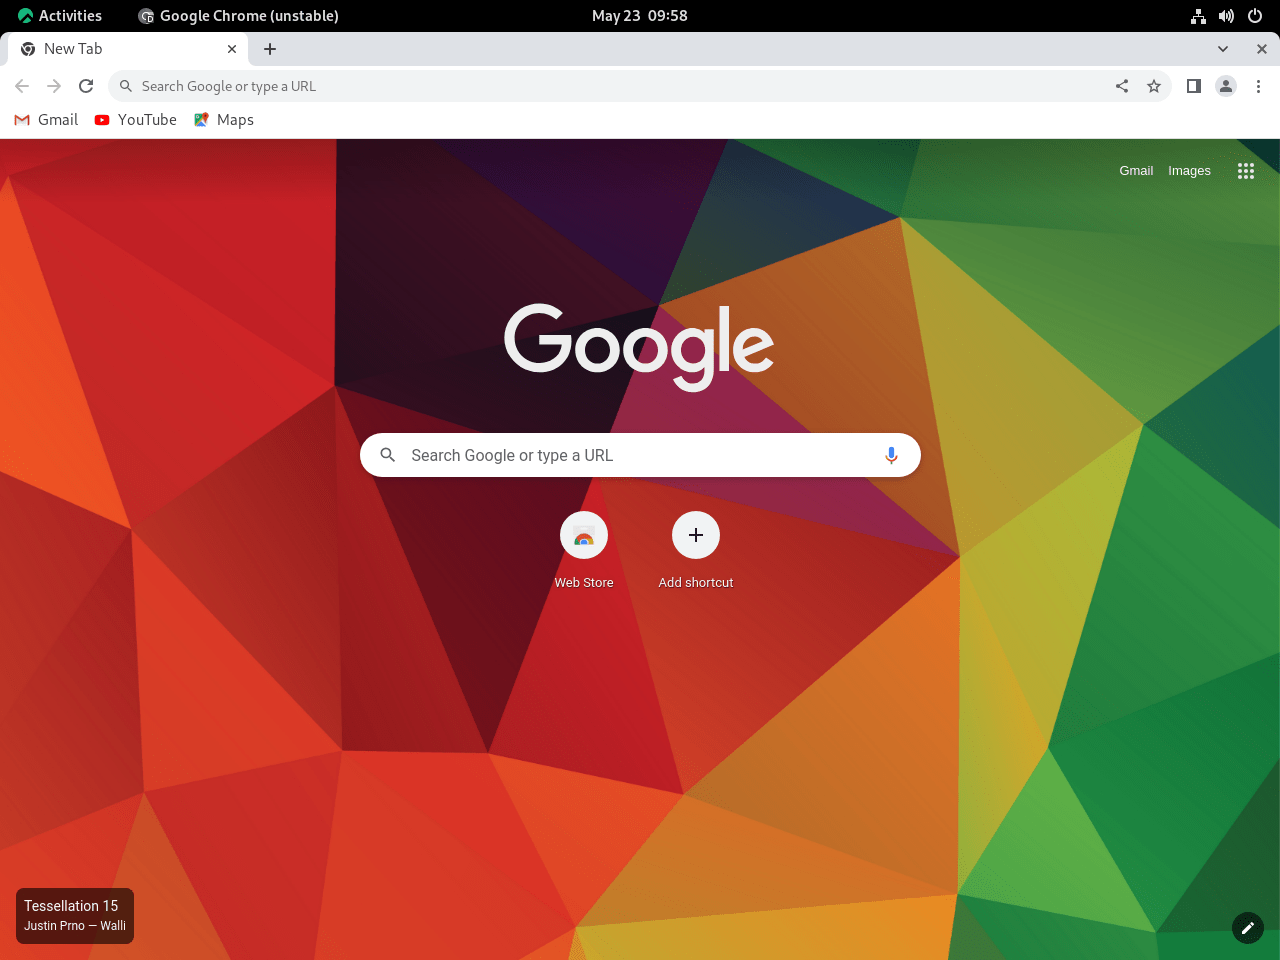1280x960 pixels.
Task: Open Google Chrome (unstable) app menu
Action: [239, 16]
